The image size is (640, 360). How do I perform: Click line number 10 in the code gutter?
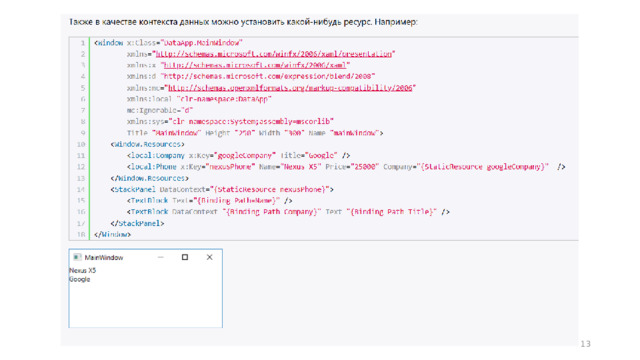pos(81,144)
